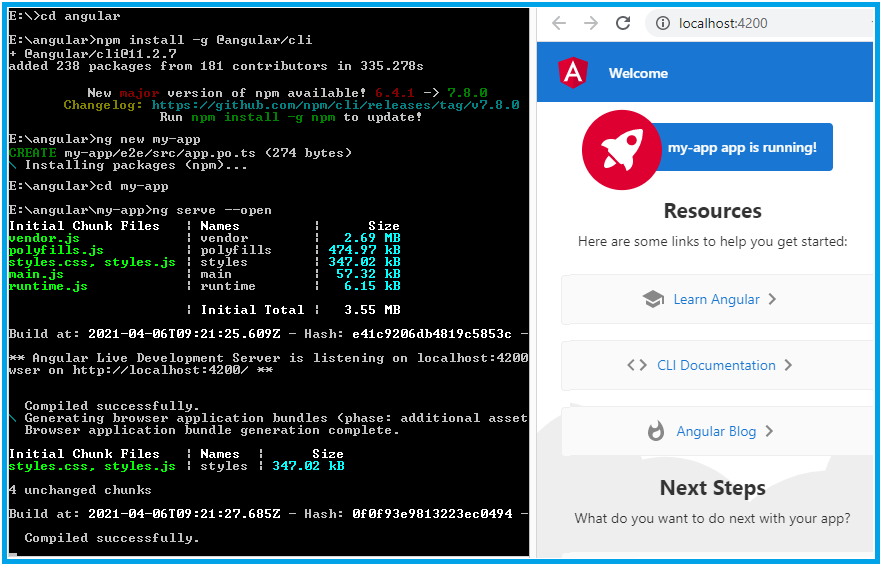Go back with the browser back arrow
Image resolution: width=882 pixels, height=566 pixels.
tap(559, 23)
